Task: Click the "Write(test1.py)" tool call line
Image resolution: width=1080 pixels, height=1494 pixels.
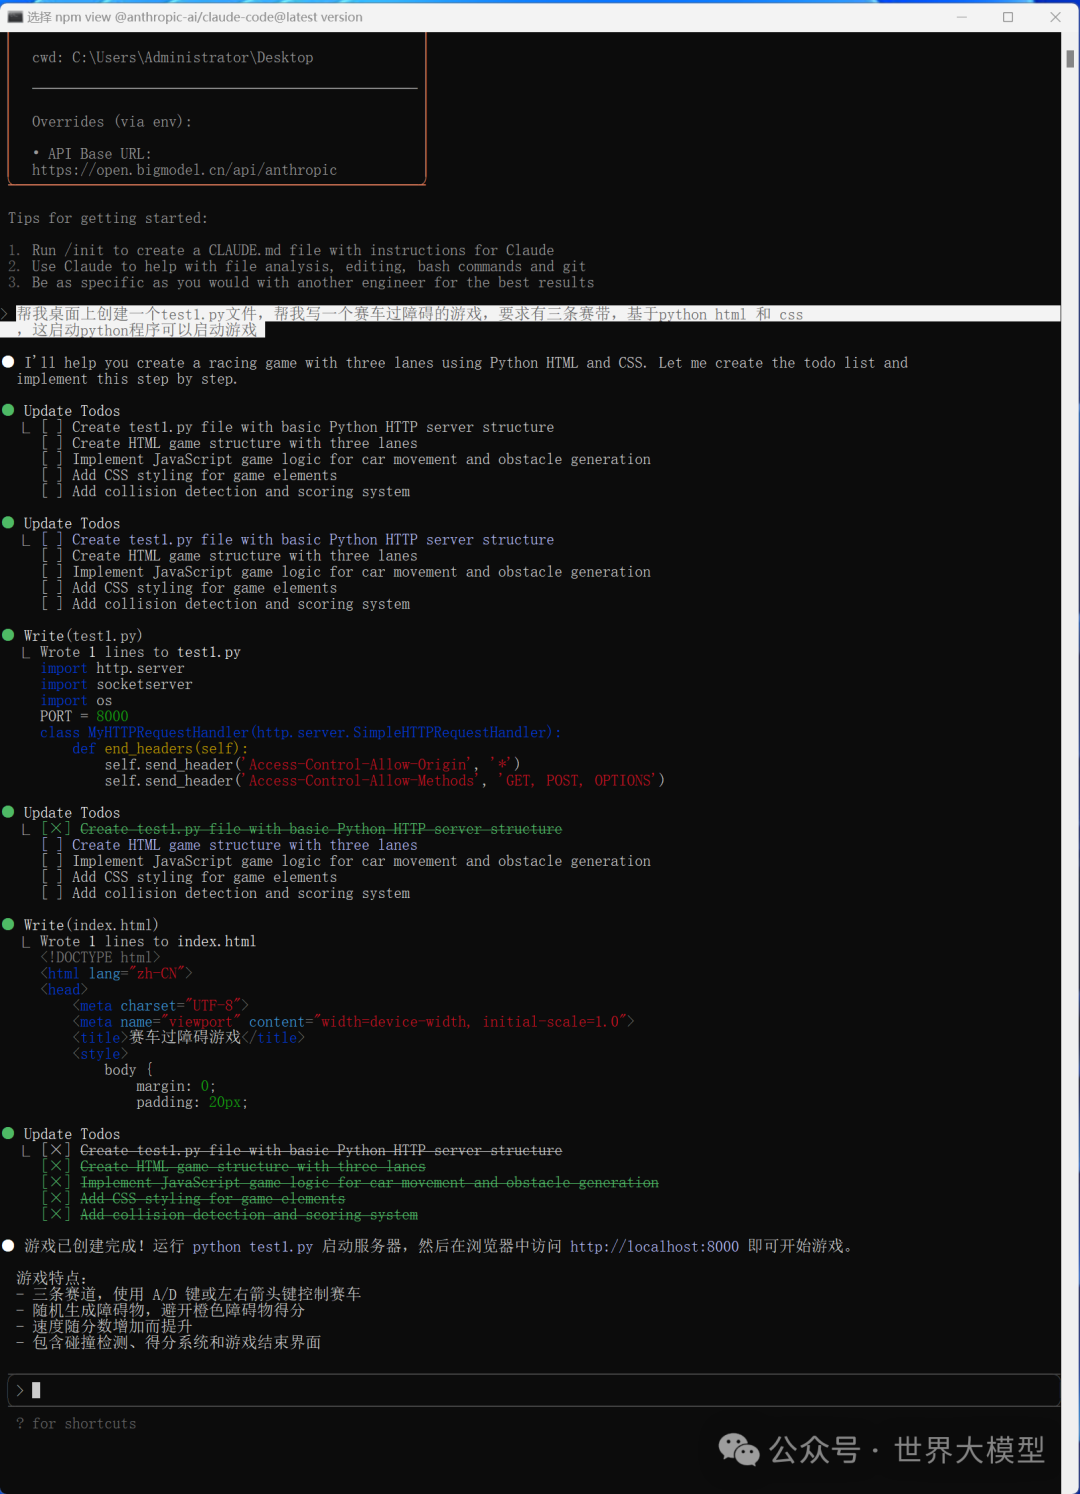Action: (83, 636)
